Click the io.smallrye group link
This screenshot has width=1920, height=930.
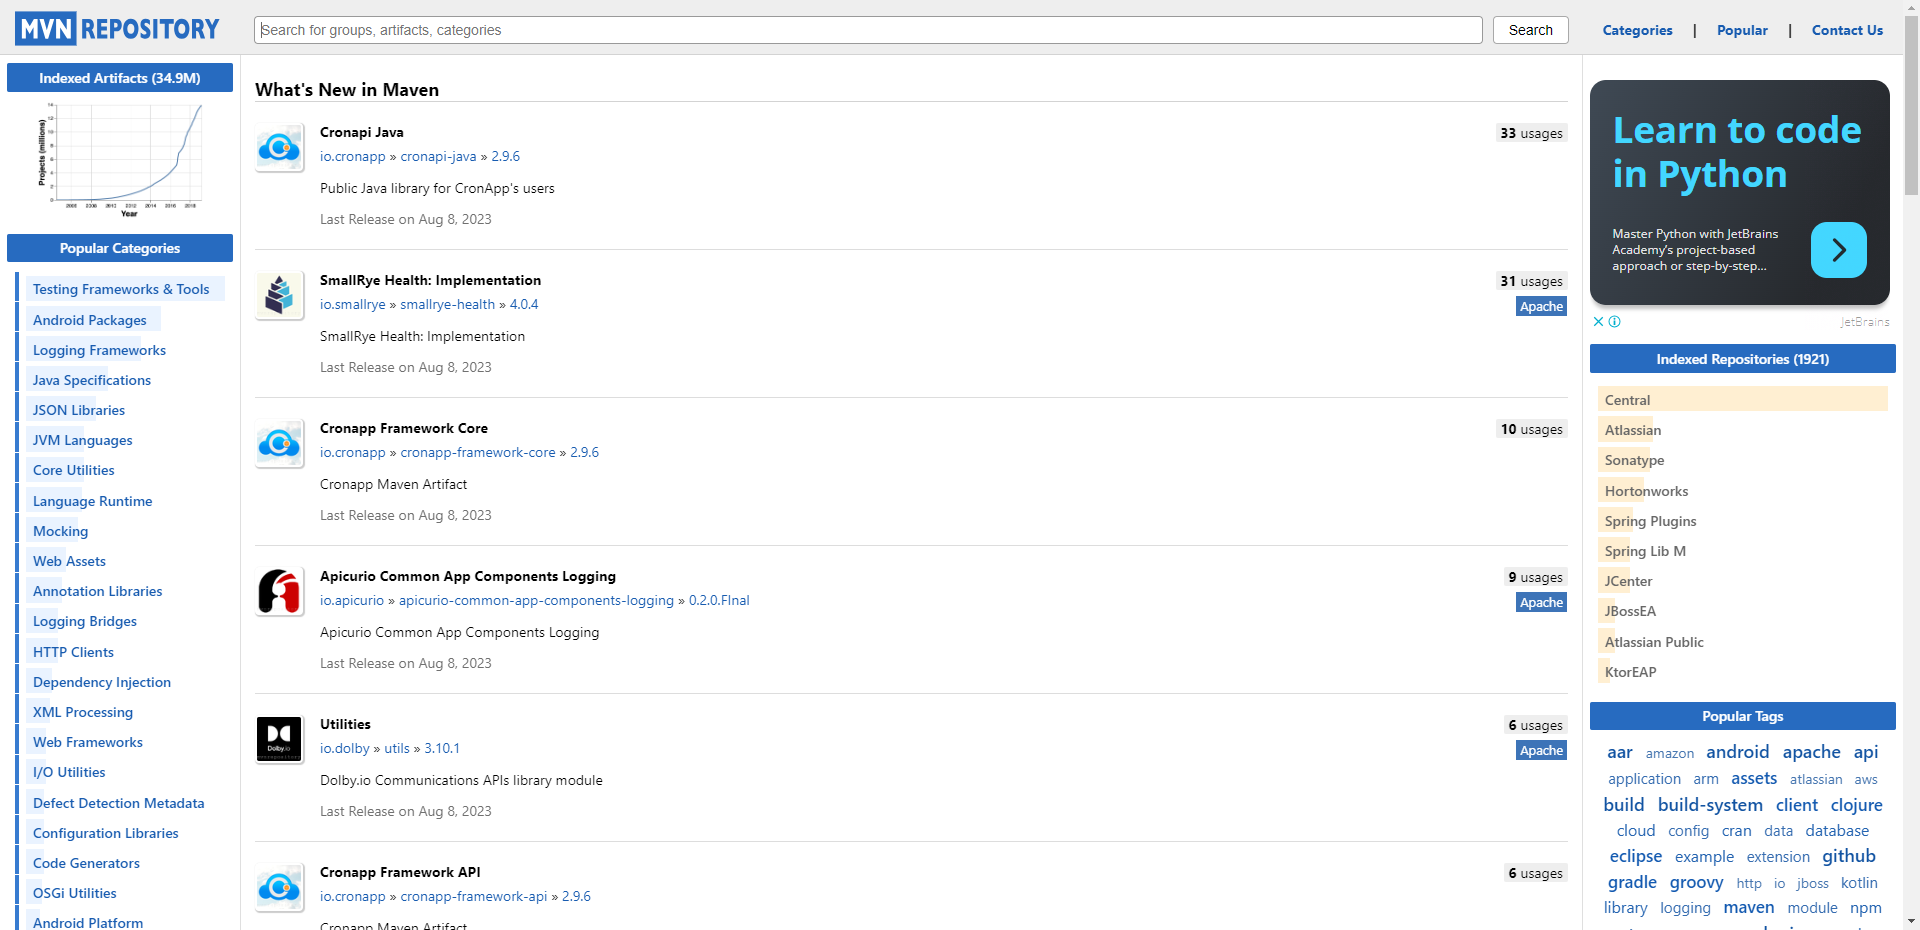[352, 304]
